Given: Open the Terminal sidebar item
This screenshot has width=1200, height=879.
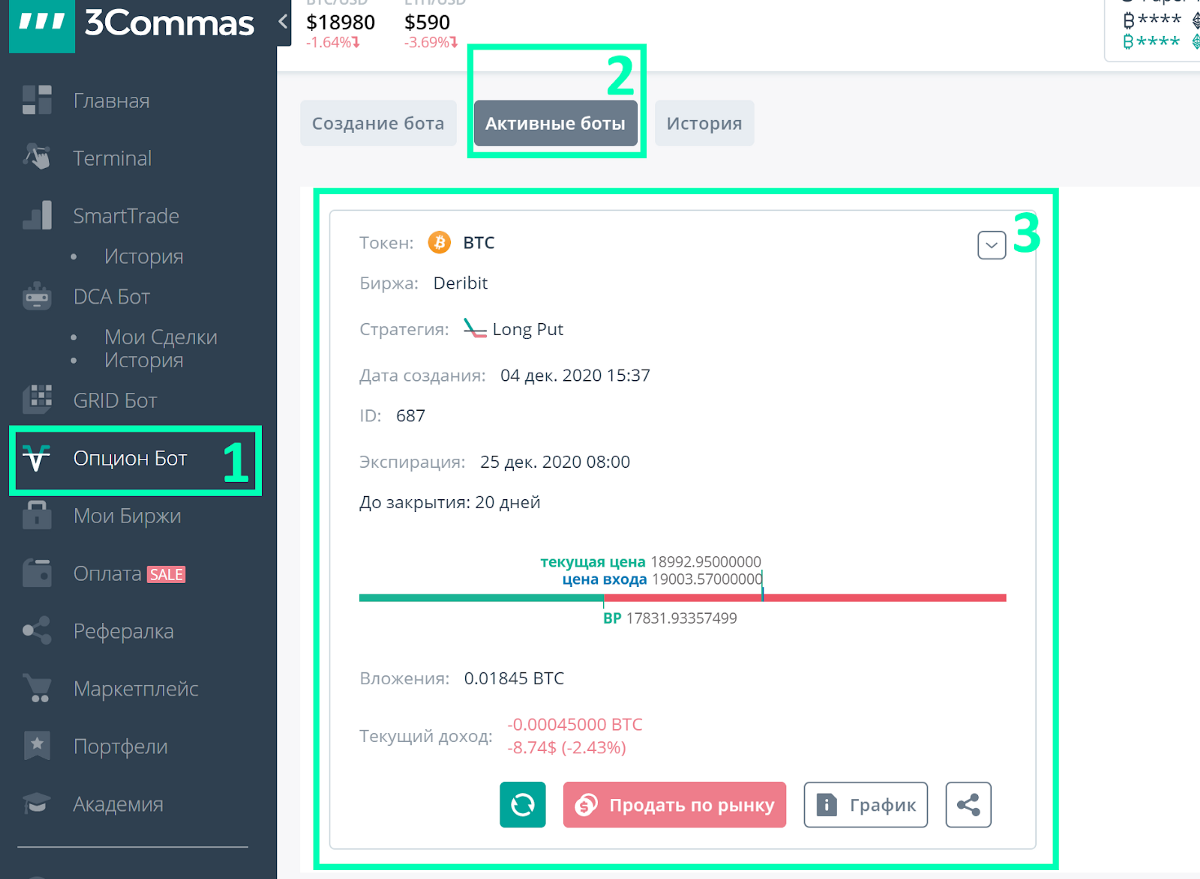Looking at the screenshot, I should pos(112,158).
